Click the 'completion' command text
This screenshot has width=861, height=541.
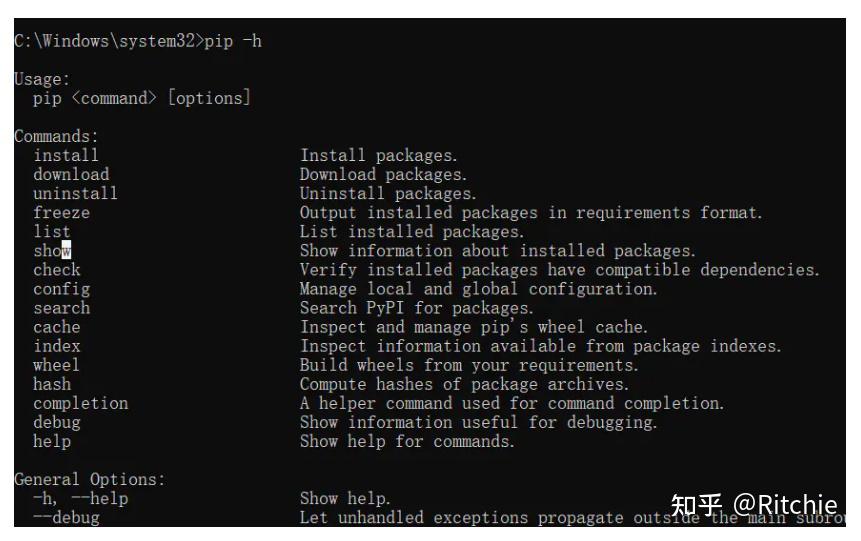(81, 404)
